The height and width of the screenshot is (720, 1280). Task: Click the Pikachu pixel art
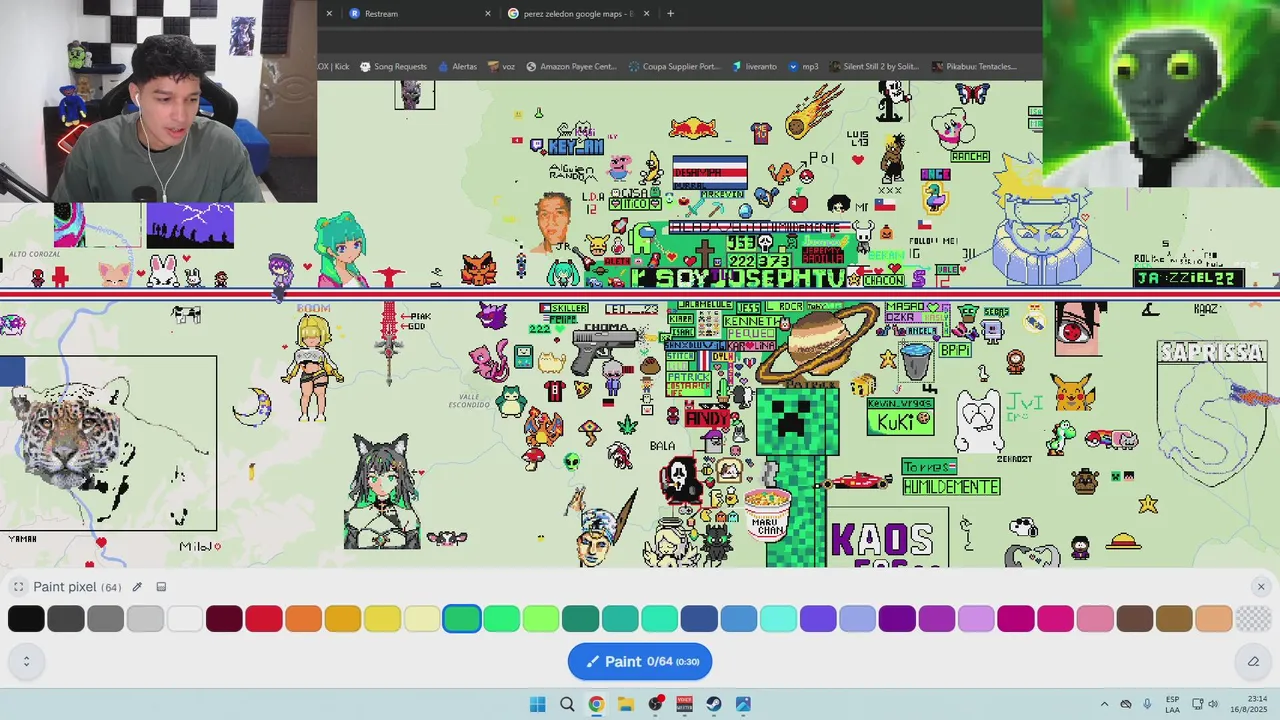1072,391
